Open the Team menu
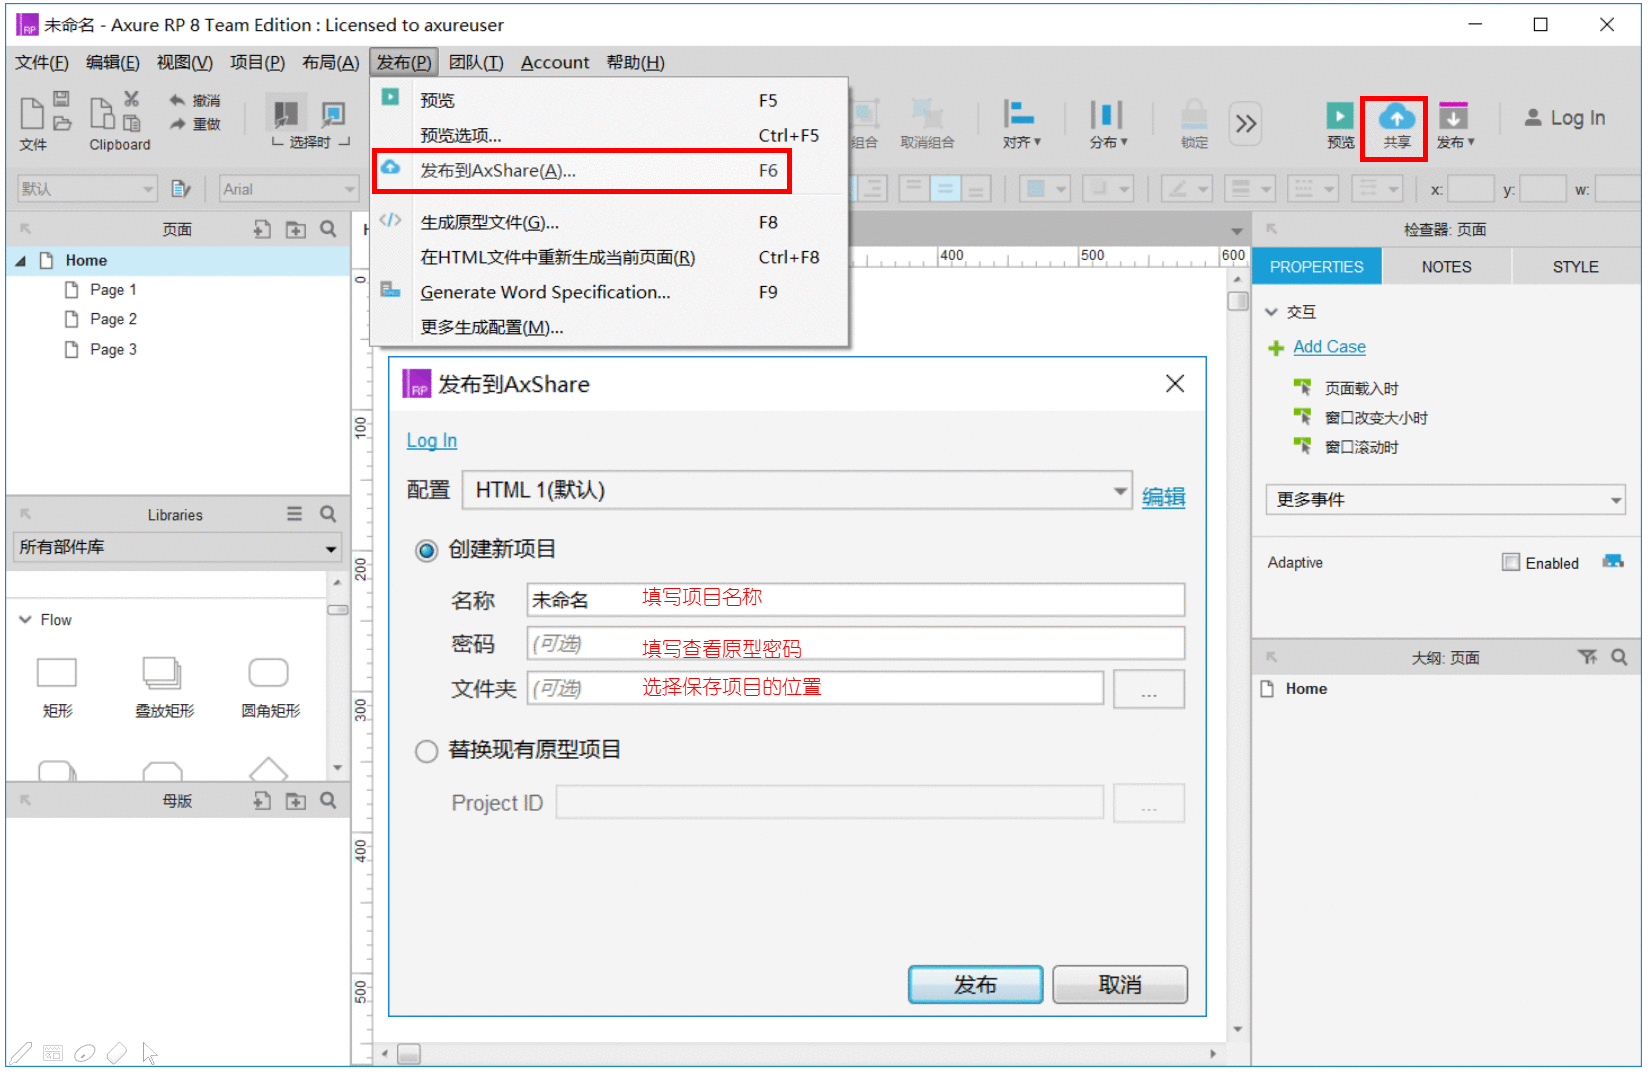Image resolution: width=1651 pixels, height=1074 pixels. point(476,63)
